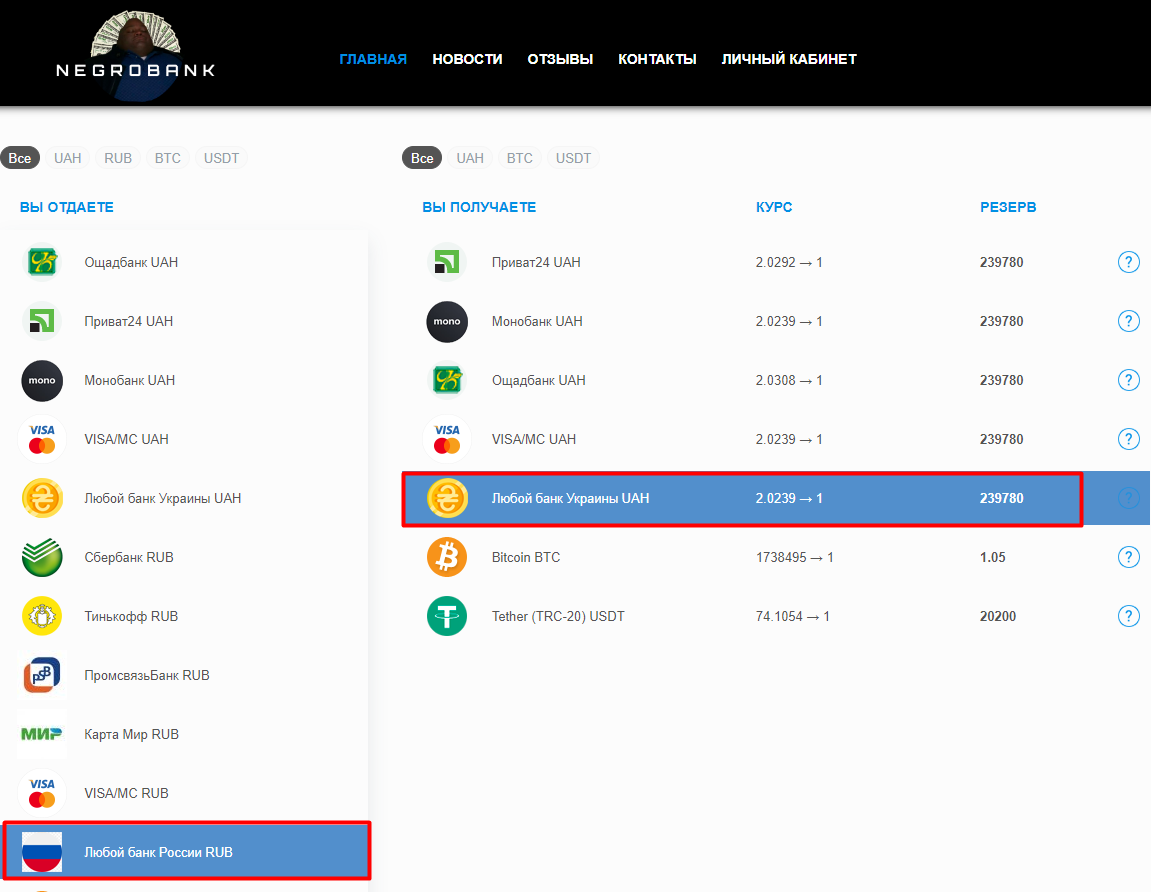
Task: Click the hryvnia coin icon in the receive list
Action: click(447, 498)
